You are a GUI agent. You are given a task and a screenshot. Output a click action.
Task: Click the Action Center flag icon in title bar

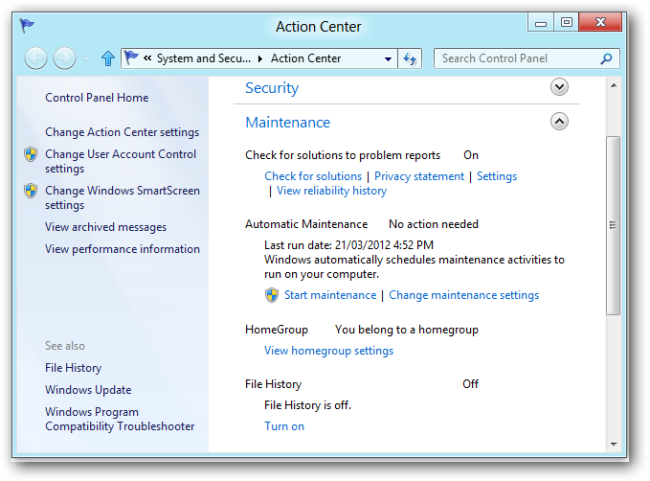click(27, 26)
